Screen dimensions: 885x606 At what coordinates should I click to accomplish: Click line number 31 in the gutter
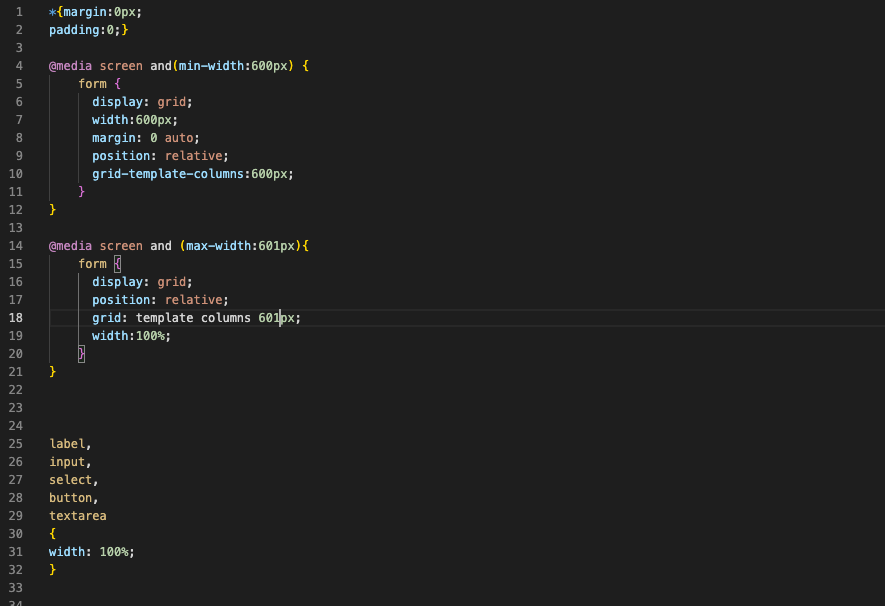click(x=15, y=551)
